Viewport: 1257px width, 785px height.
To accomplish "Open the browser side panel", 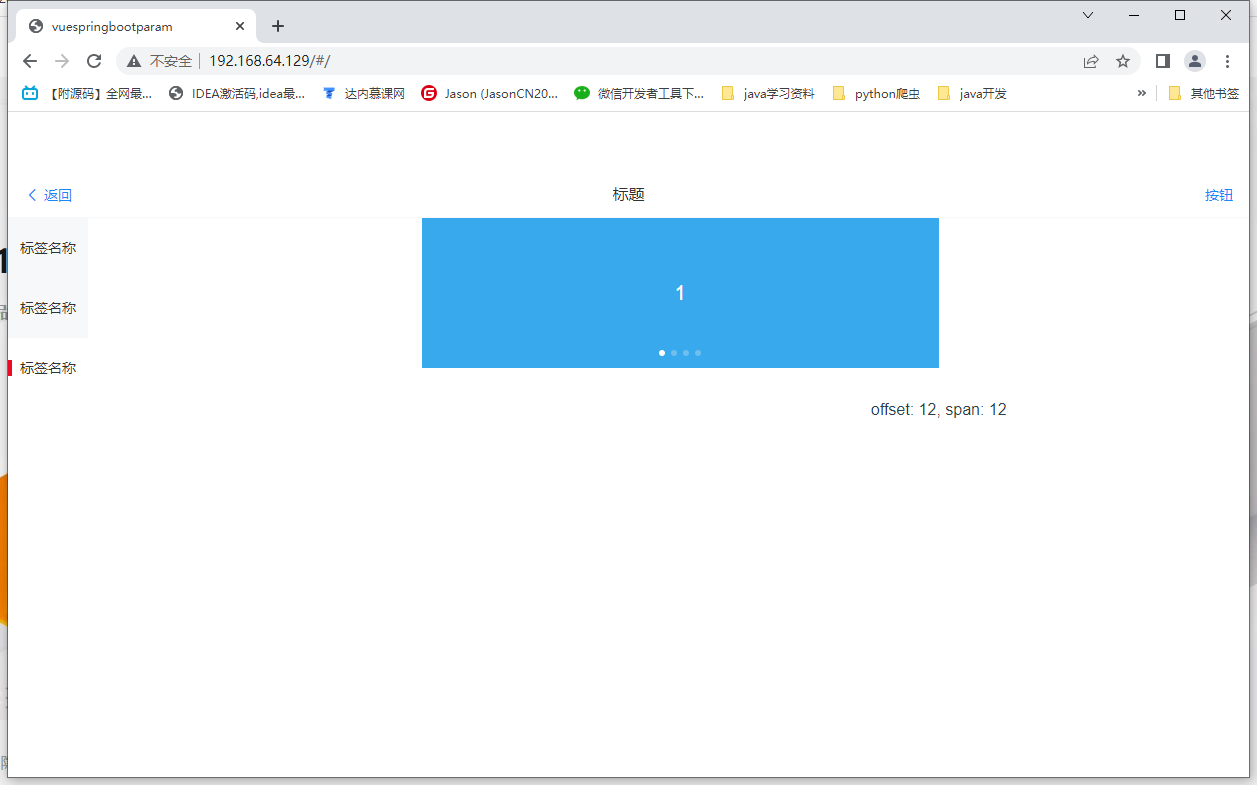I will click(x=1162, y=61).
